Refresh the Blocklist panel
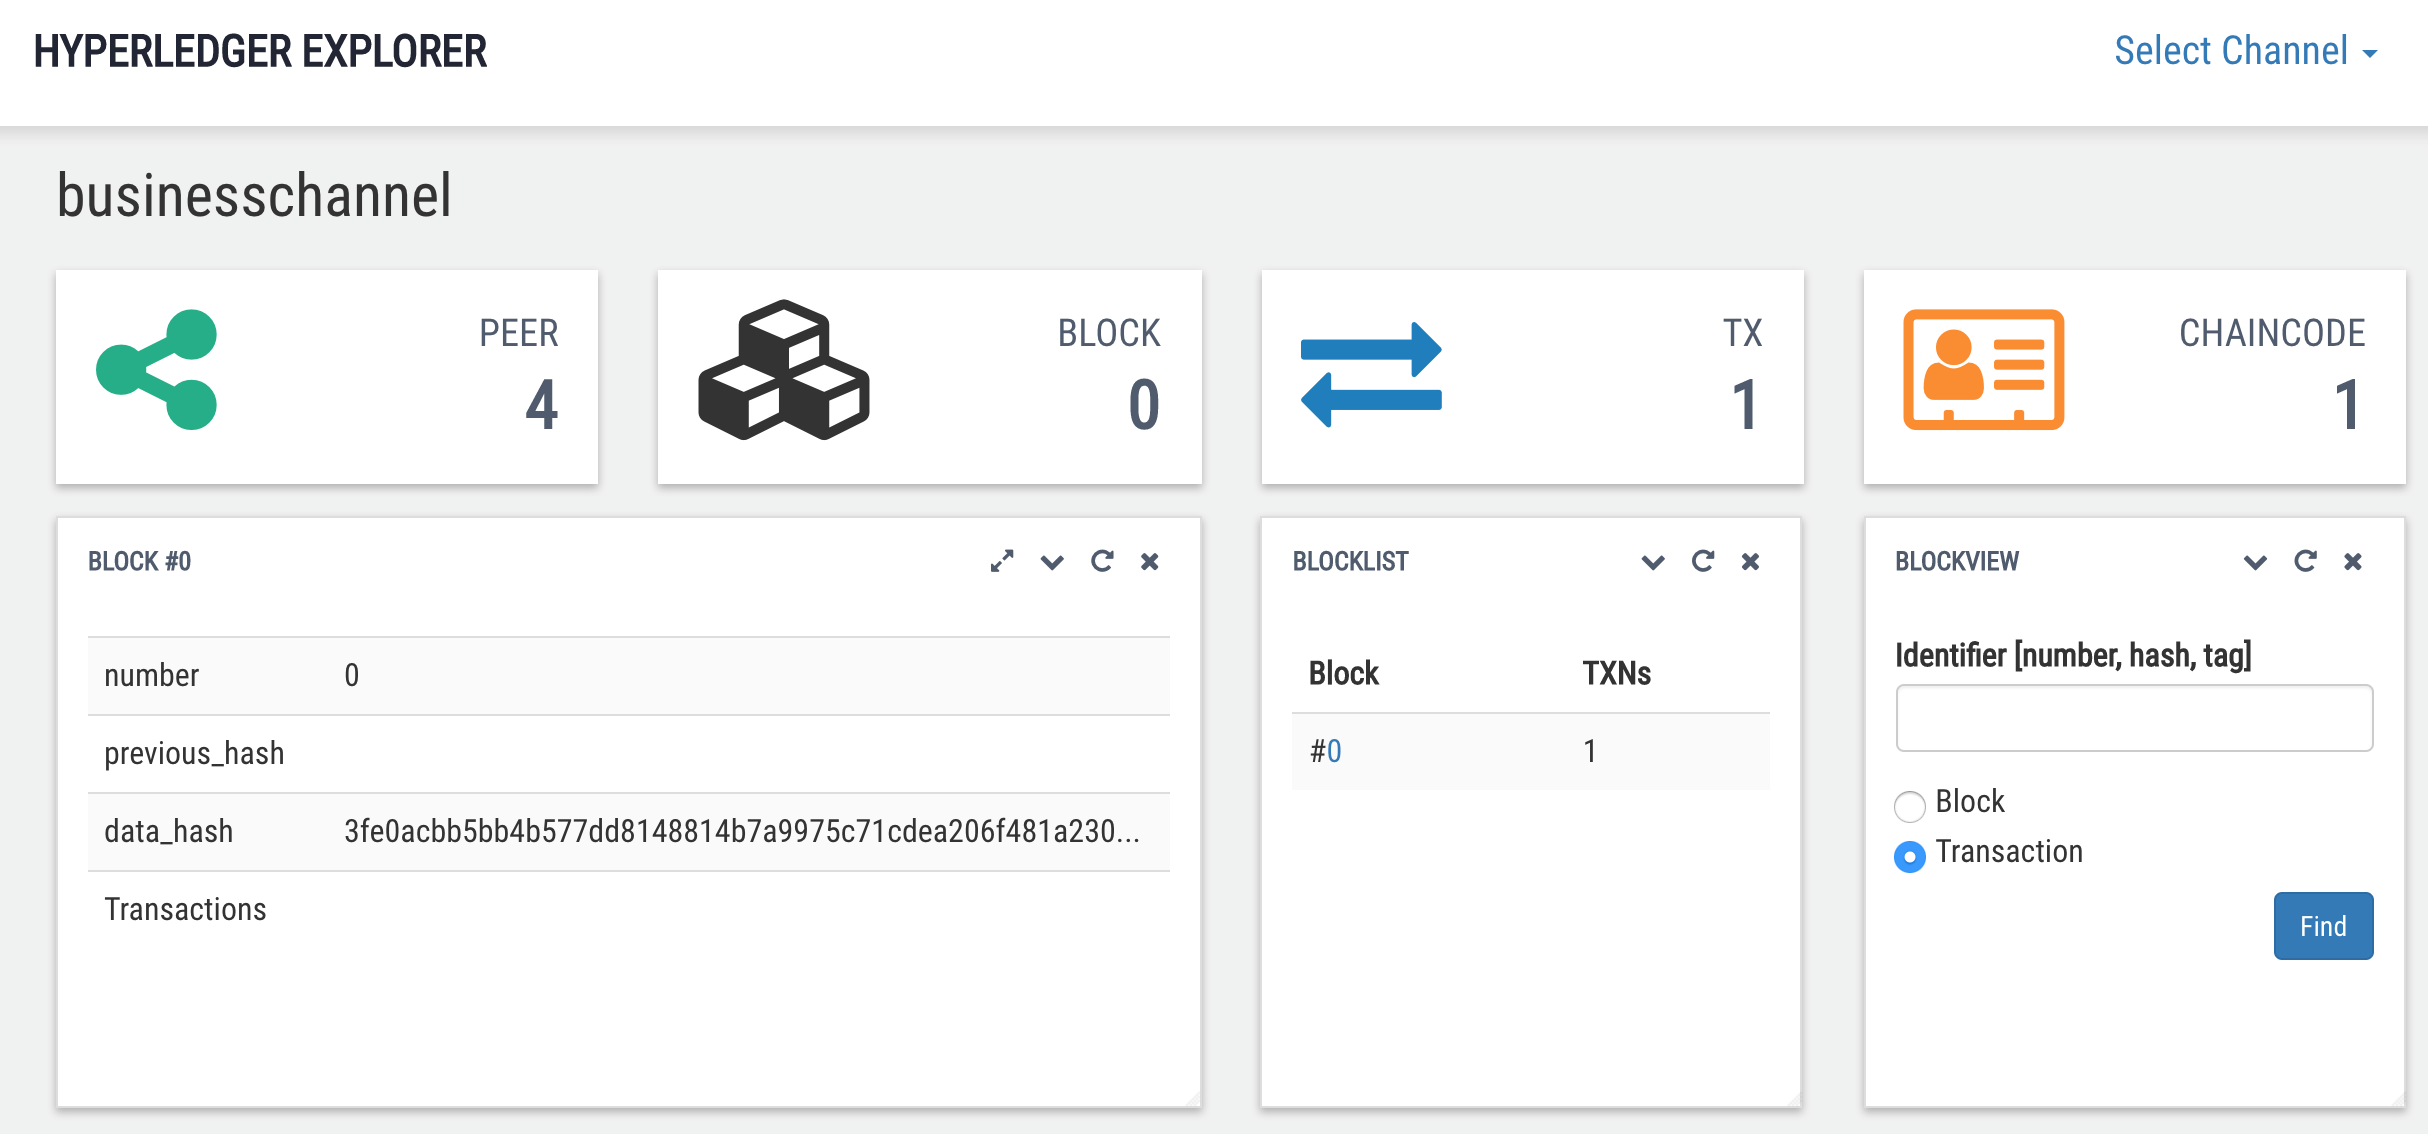The height and width of the screenshot is (1134, 2428). click(x=1703, y=561)
